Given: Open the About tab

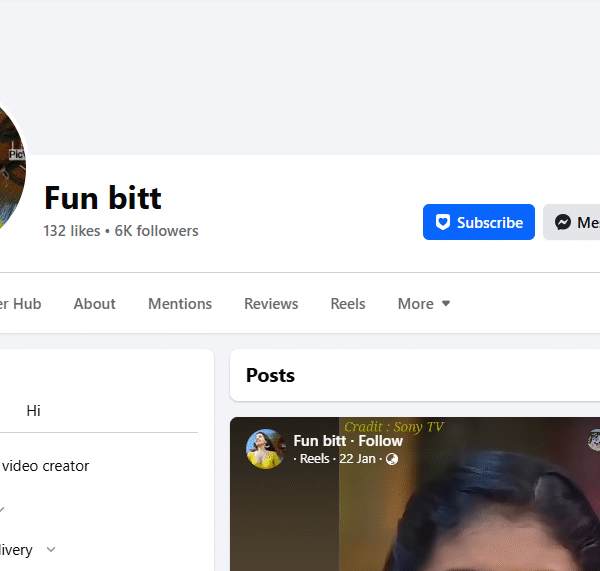Looking at the screenshot, I should pyautogui.click(x=95, y=303).
